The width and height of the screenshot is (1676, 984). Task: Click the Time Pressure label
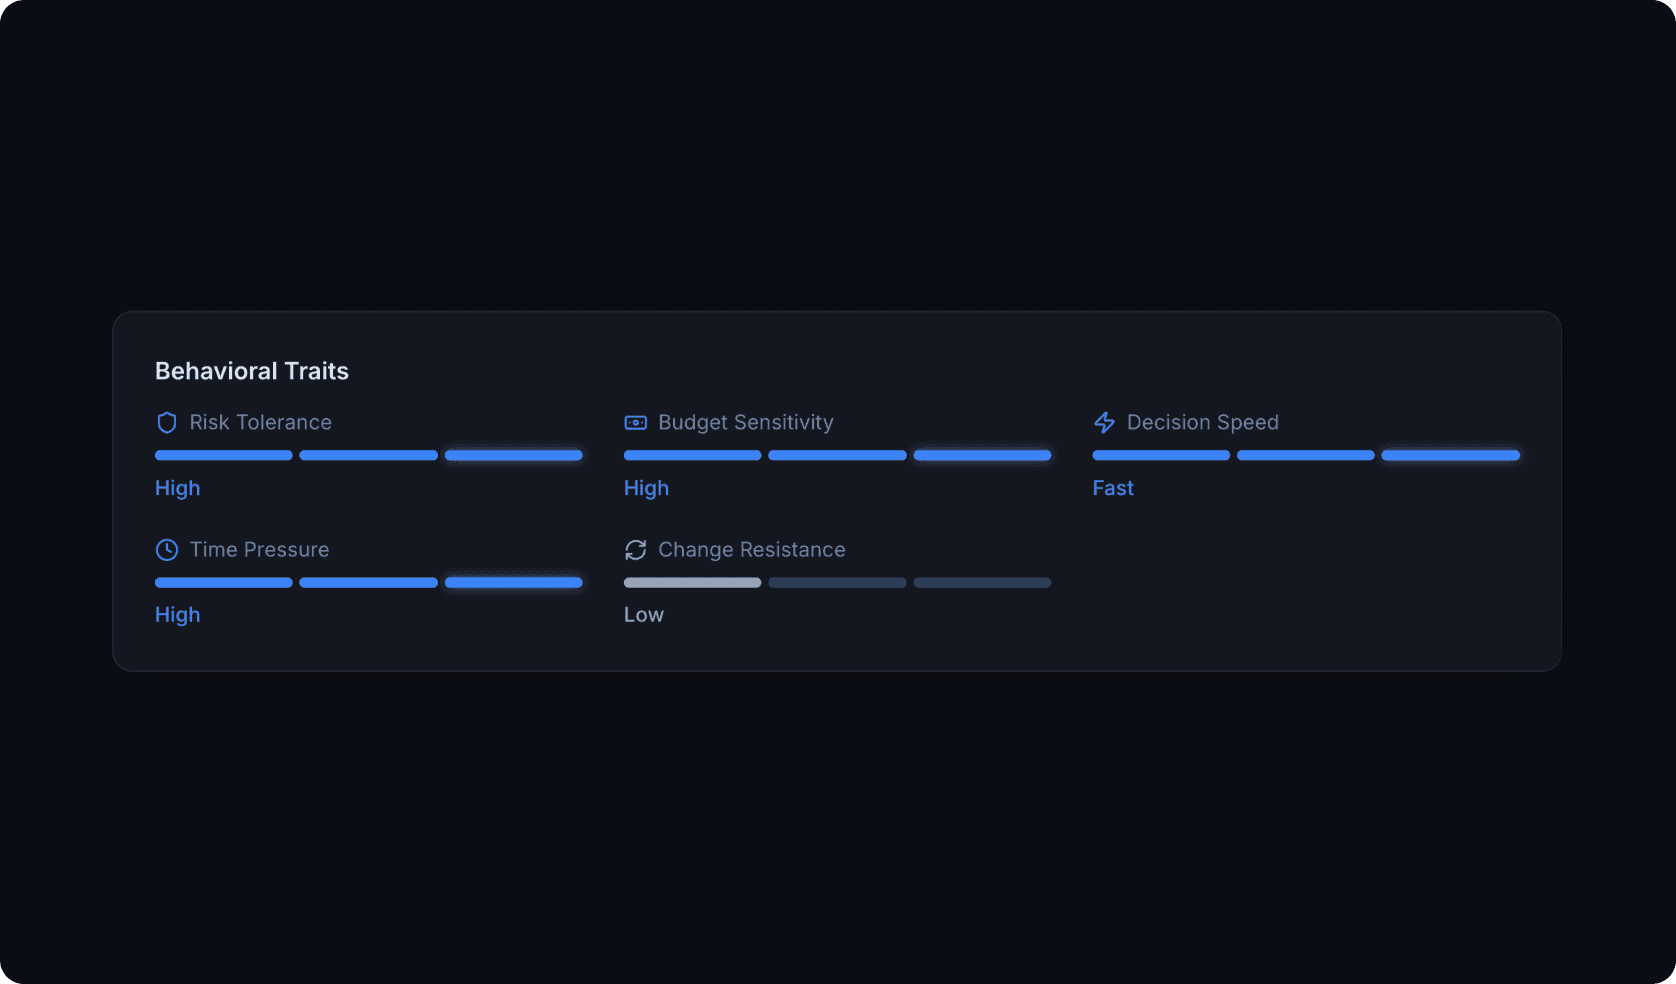[x=260, y=550]
